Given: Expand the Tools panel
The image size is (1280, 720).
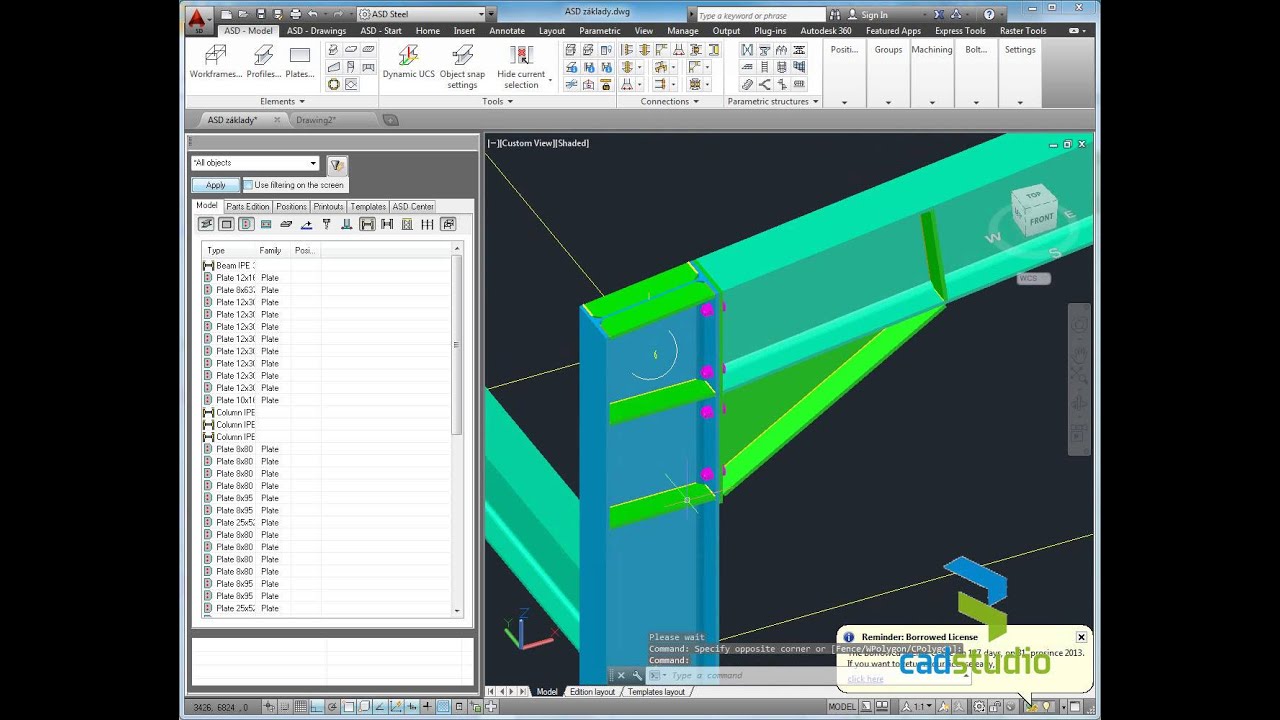Looking at the screenshot, I should coord(497,101).
